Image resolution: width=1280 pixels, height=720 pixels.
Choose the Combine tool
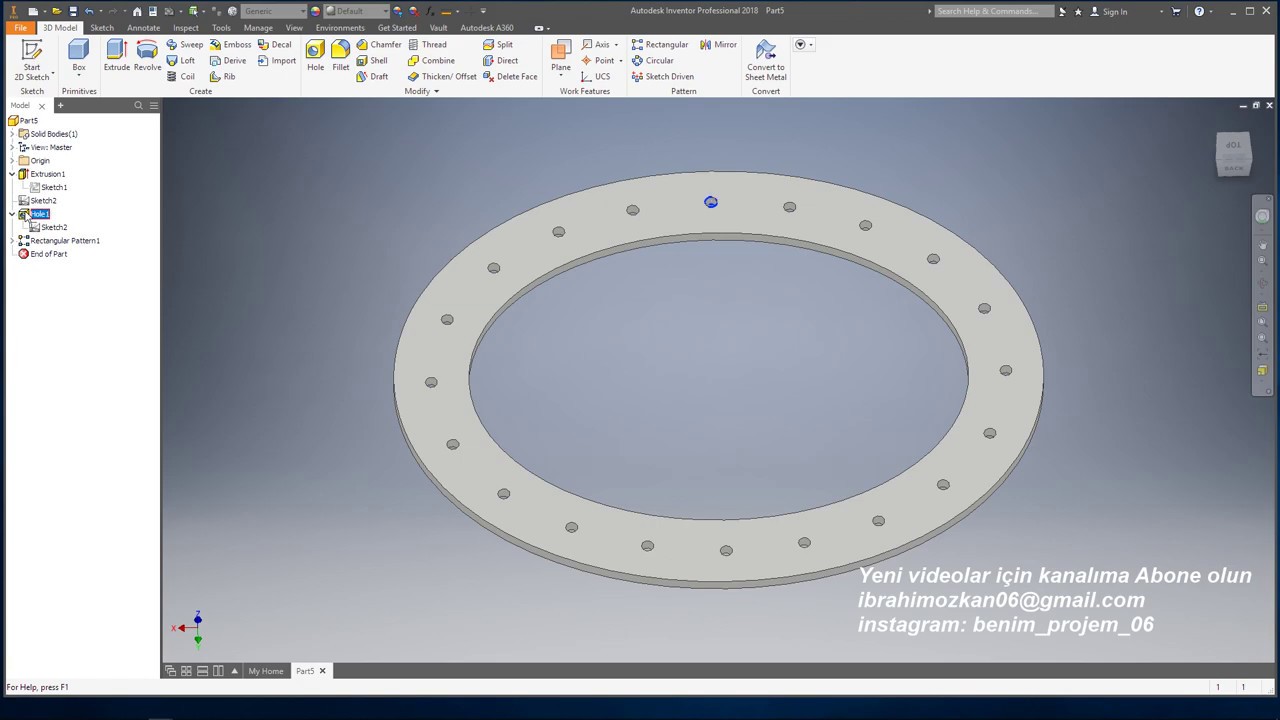coord(431,61)
